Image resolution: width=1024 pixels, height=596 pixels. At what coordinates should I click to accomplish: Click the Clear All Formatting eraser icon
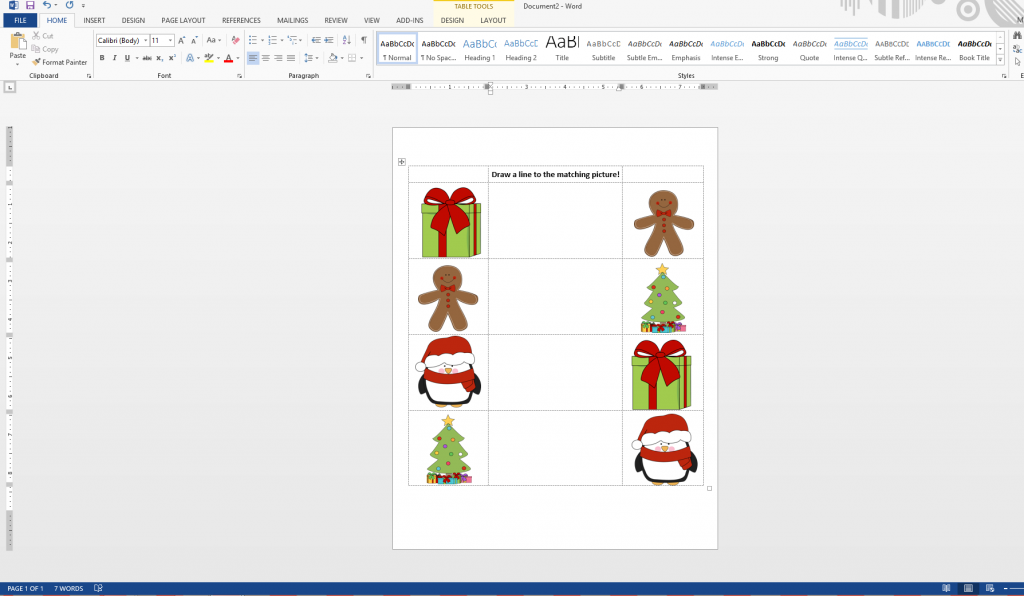[x=235, y=40]
